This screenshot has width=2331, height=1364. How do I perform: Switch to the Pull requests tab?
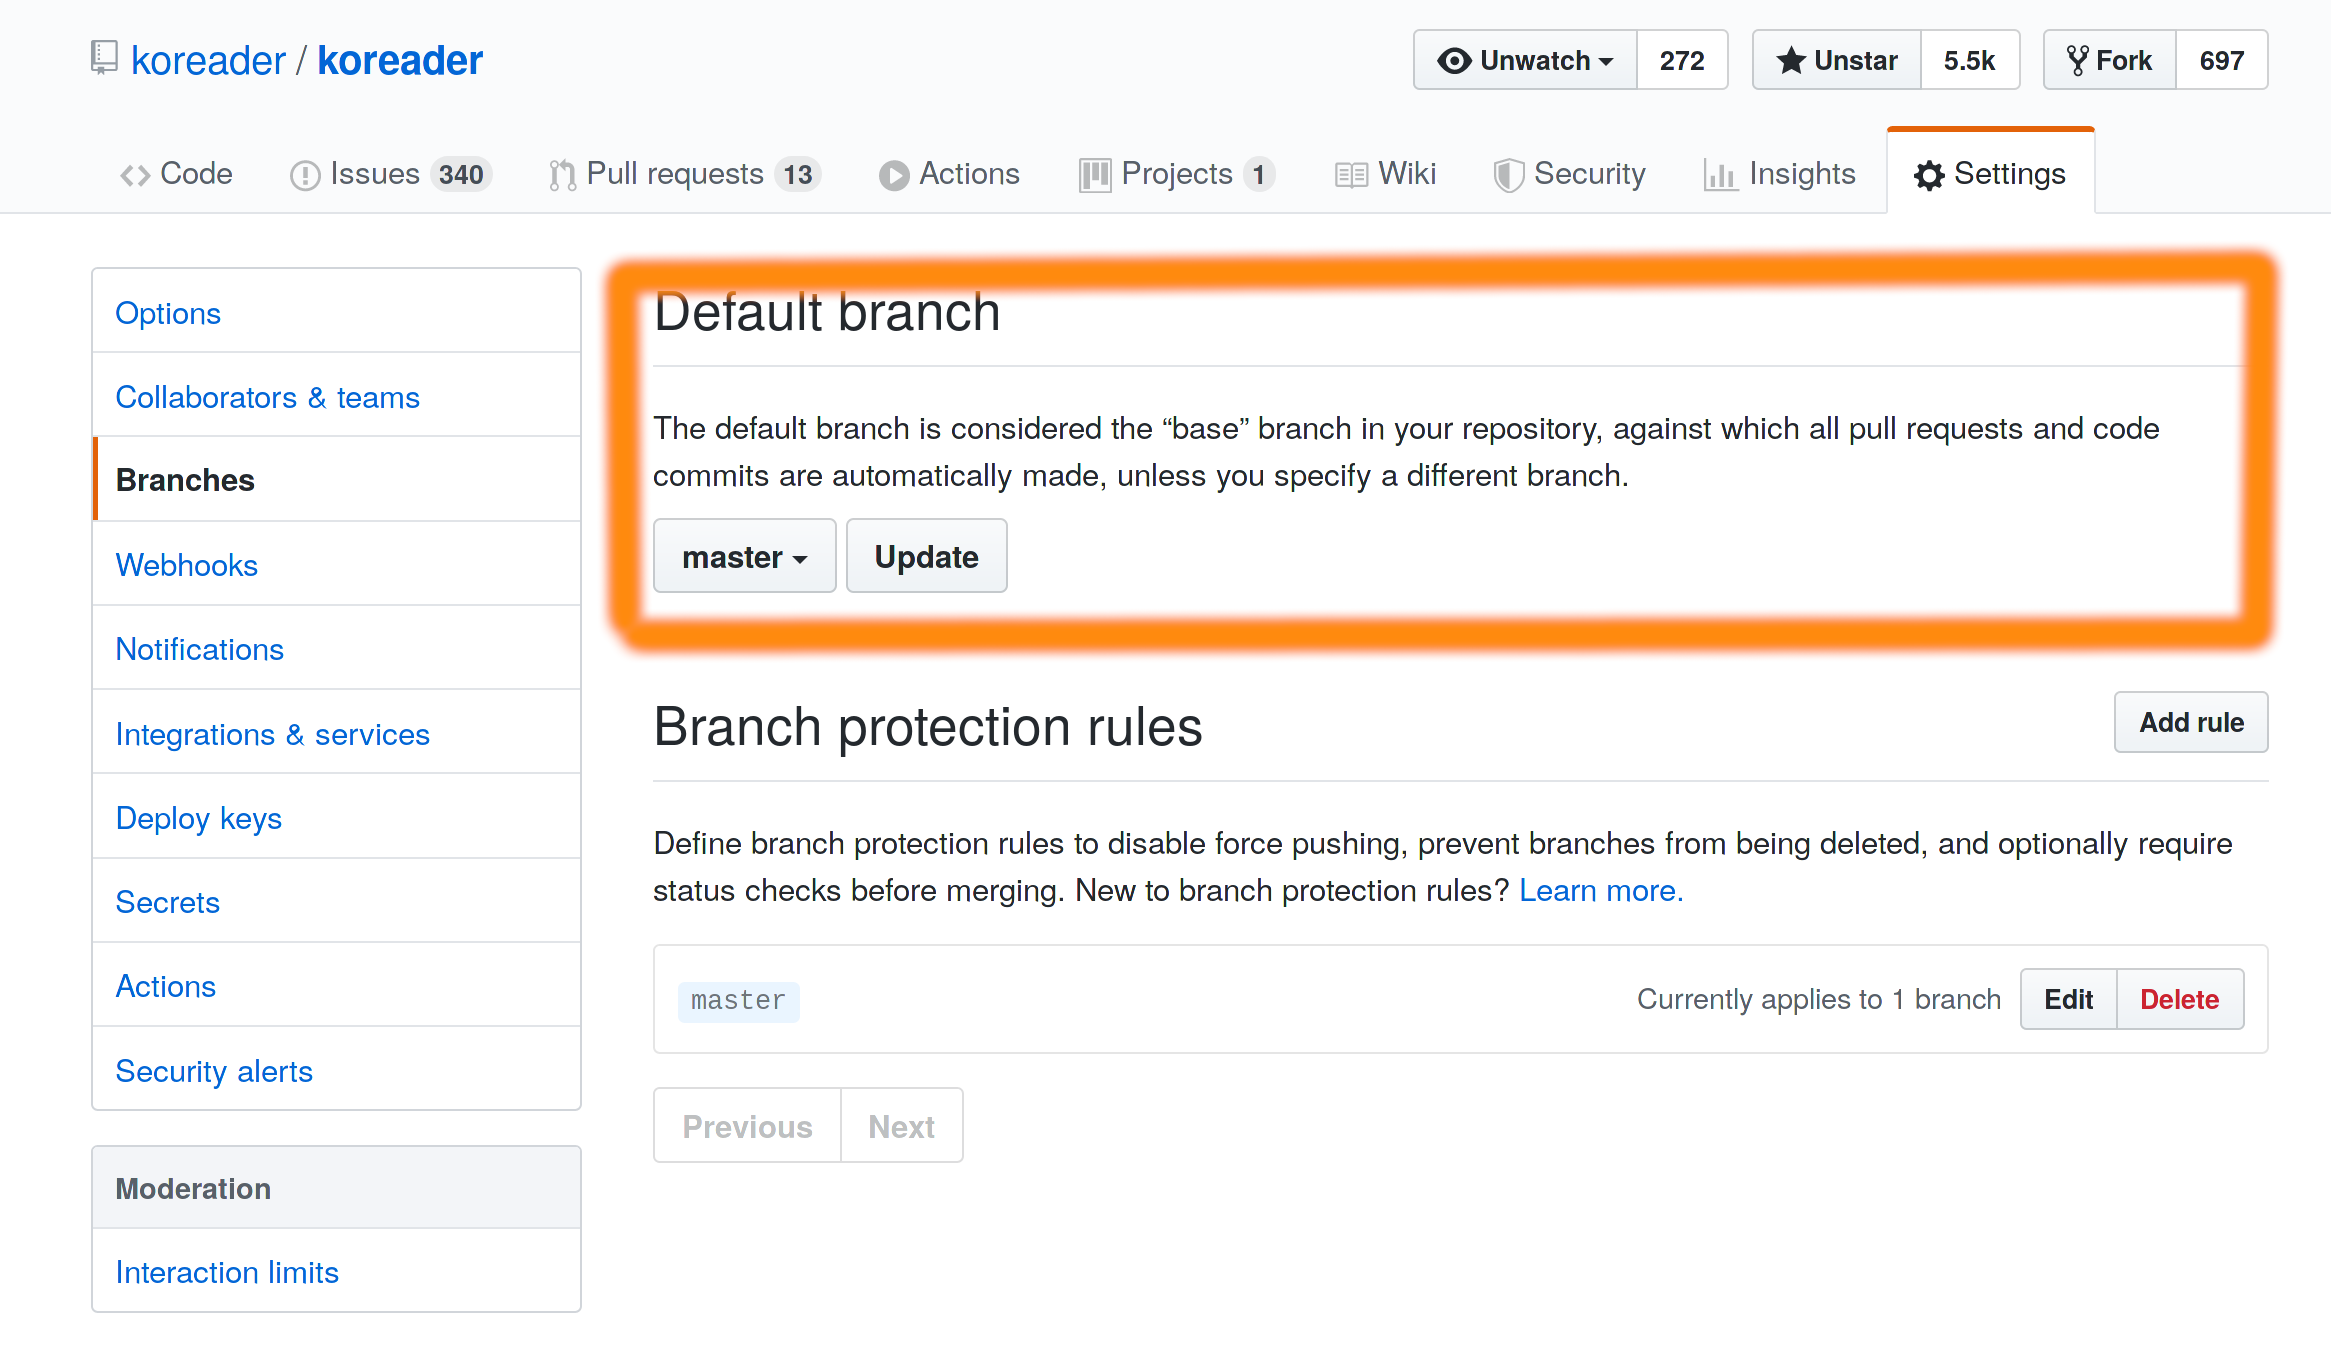tap(685, 174)
